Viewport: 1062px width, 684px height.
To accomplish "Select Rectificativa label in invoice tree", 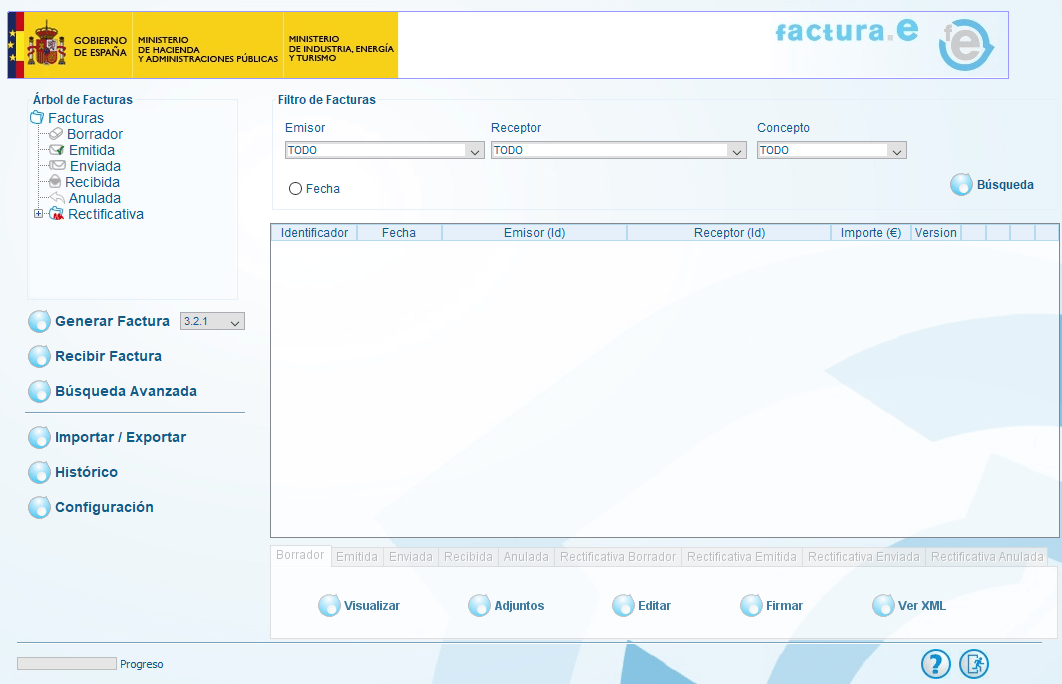I will click(106, 214).
